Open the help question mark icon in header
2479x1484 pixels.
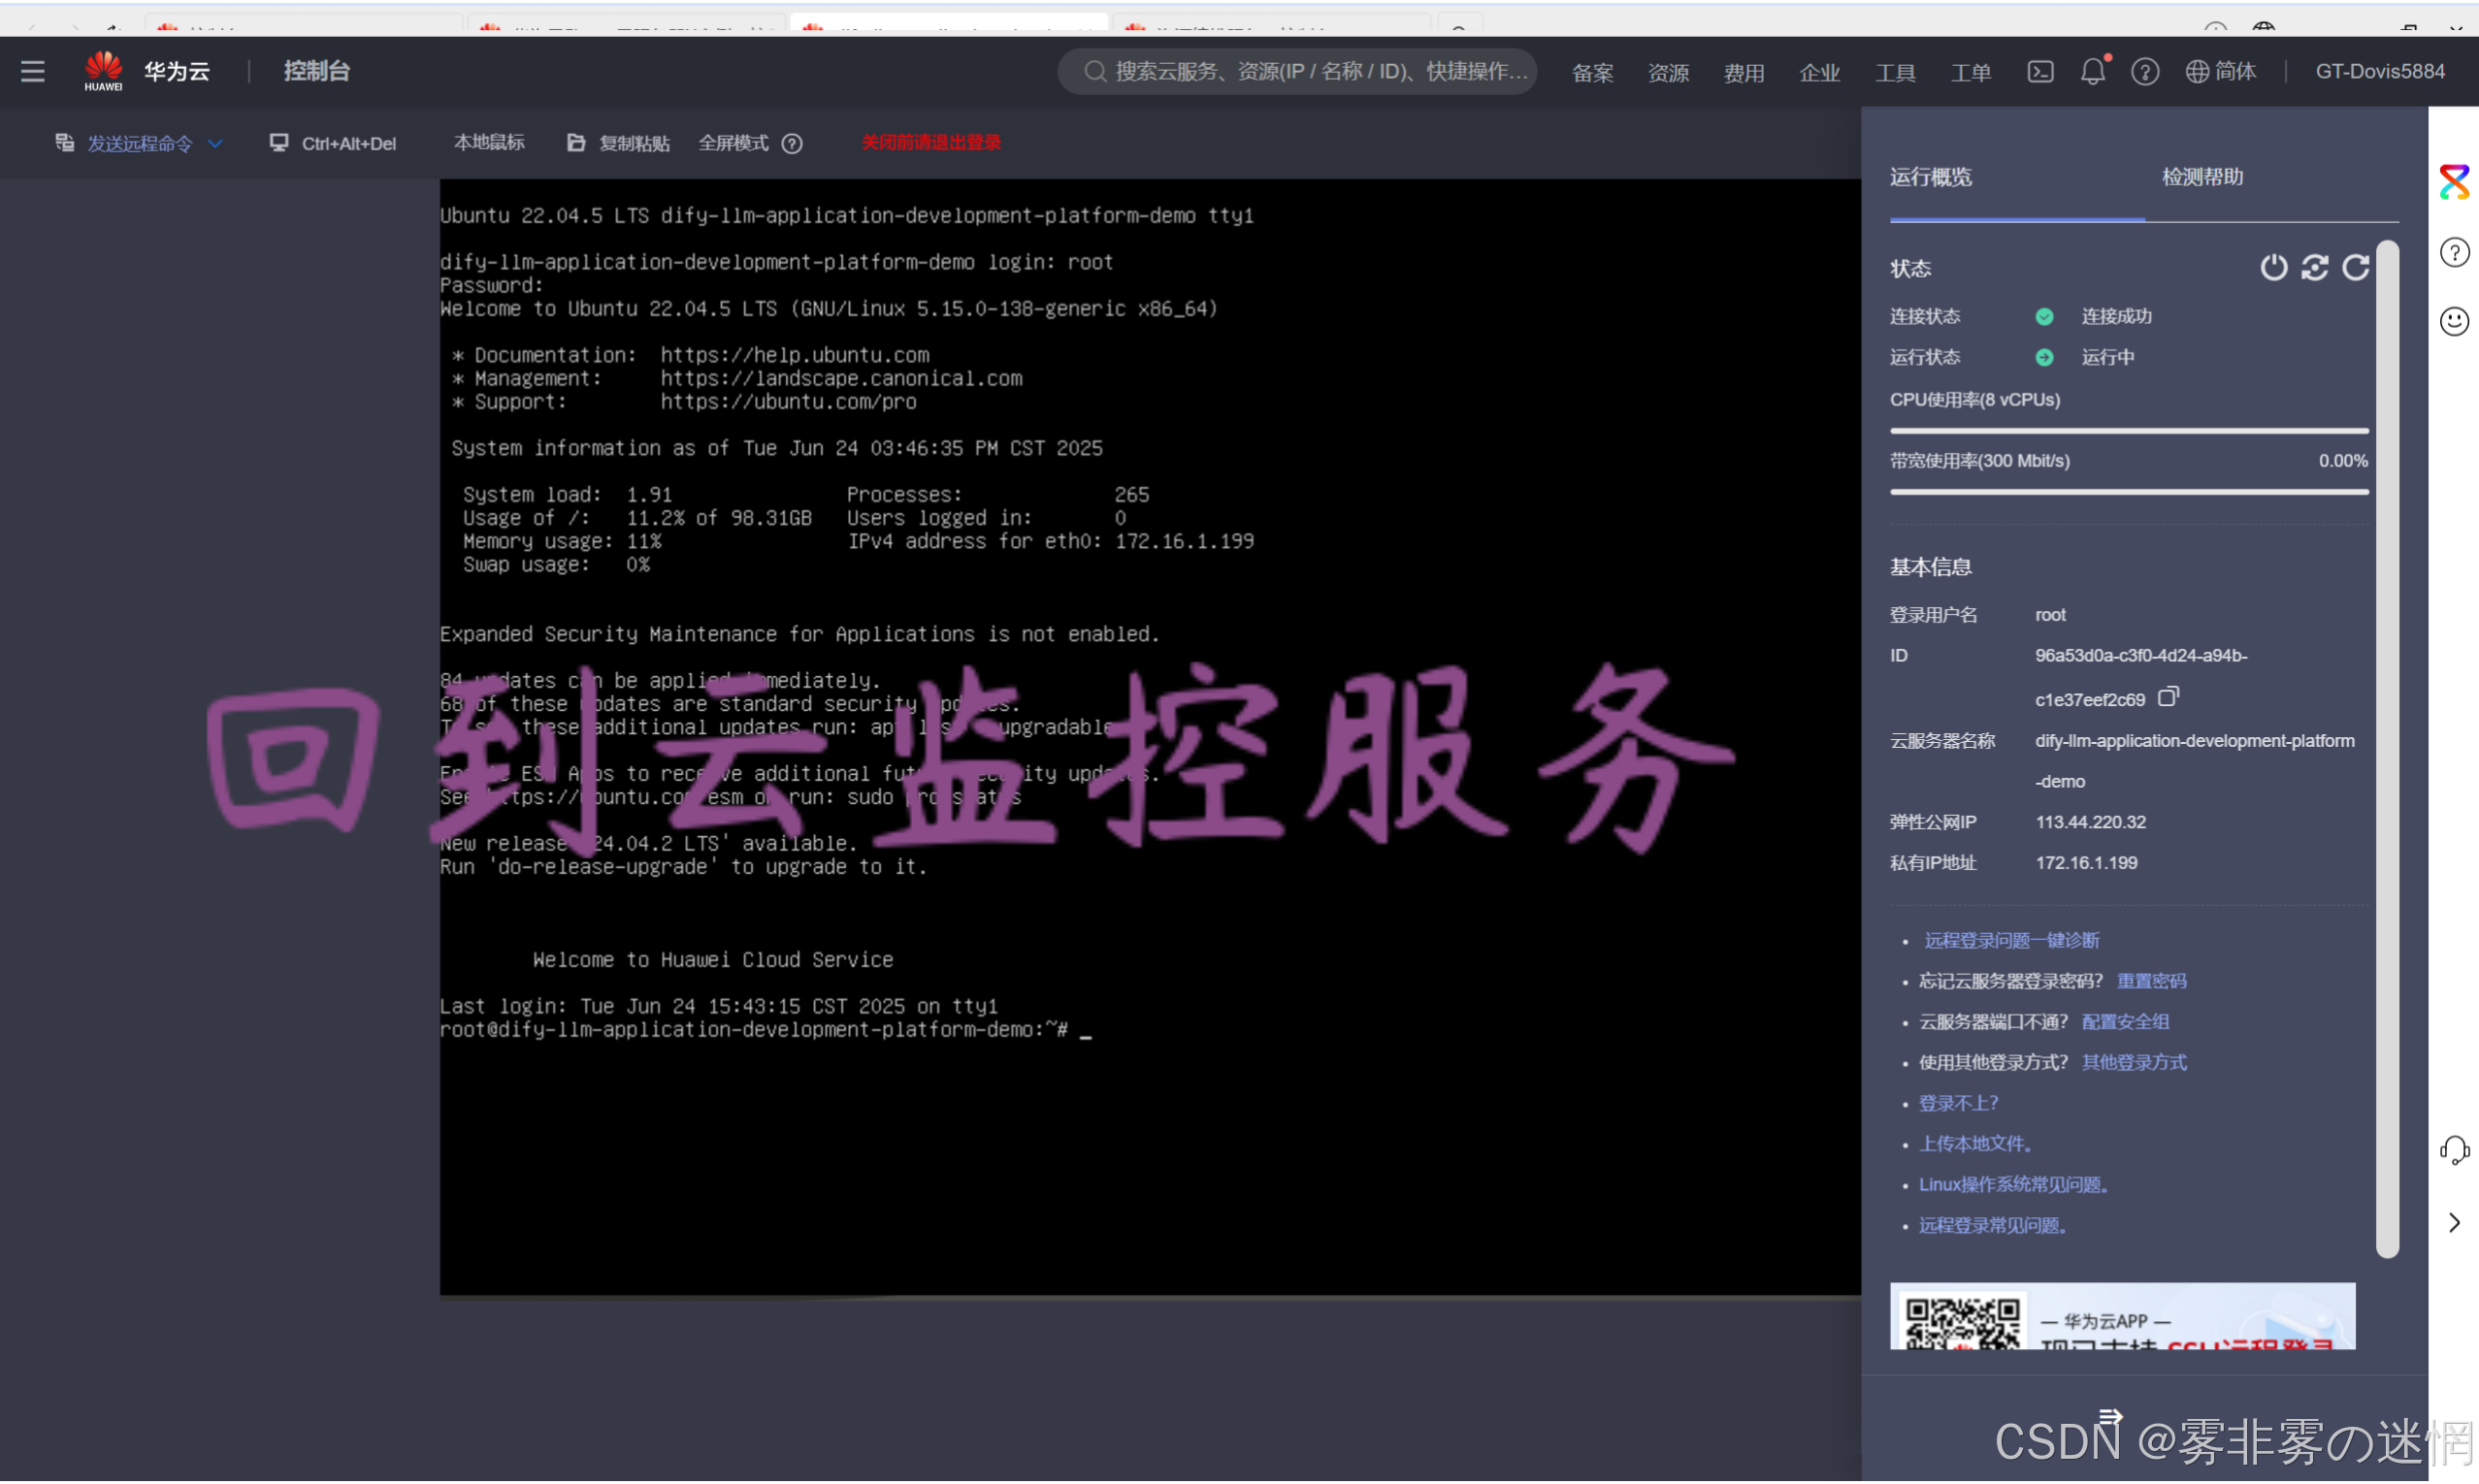pos(2144,71)
